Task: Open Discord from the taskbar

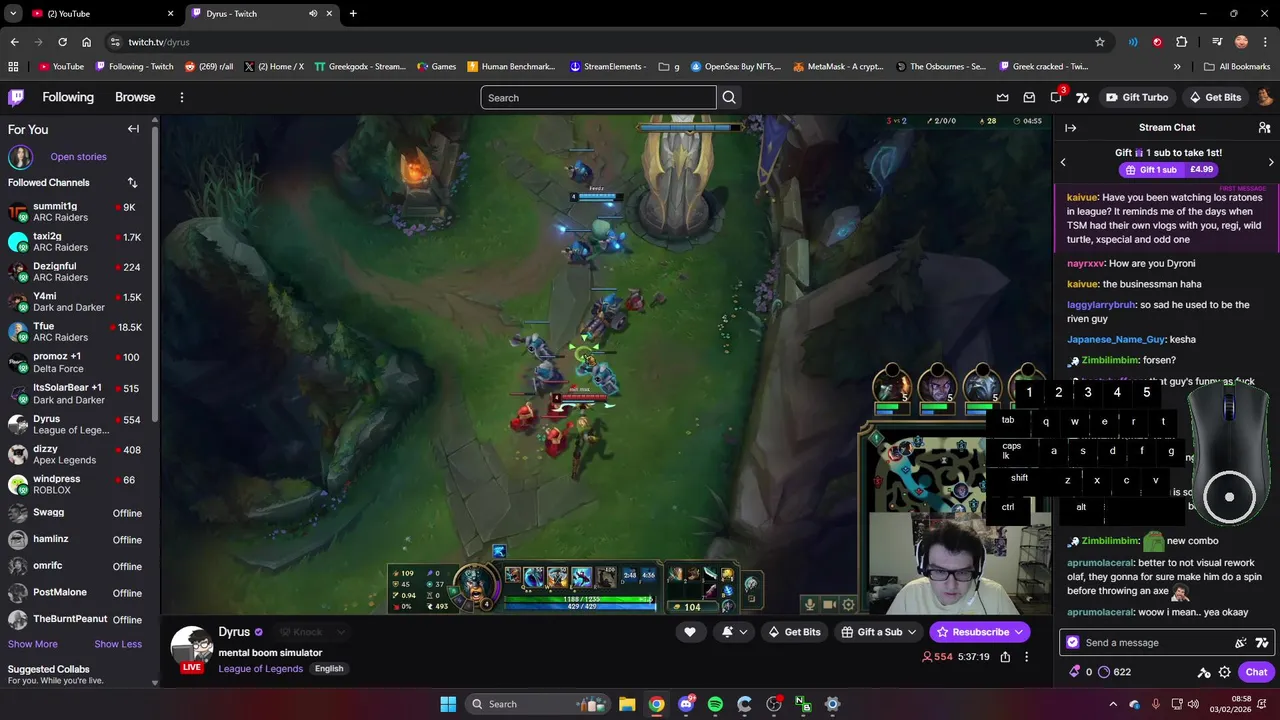Action: (x=686, y=704)
